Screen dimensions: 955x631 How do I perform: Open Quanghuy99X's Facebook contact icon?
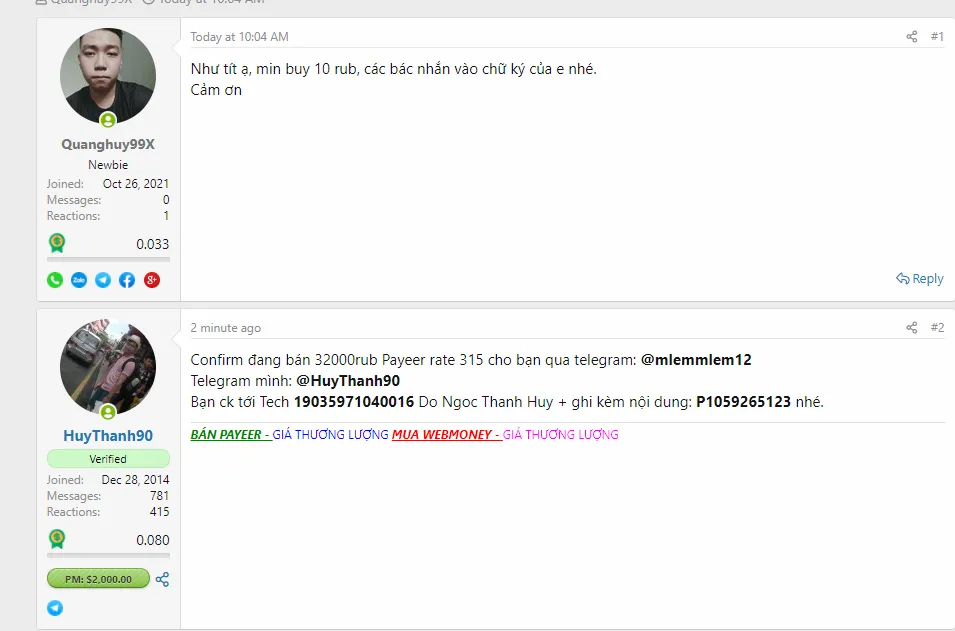click(x=127, y=280)
